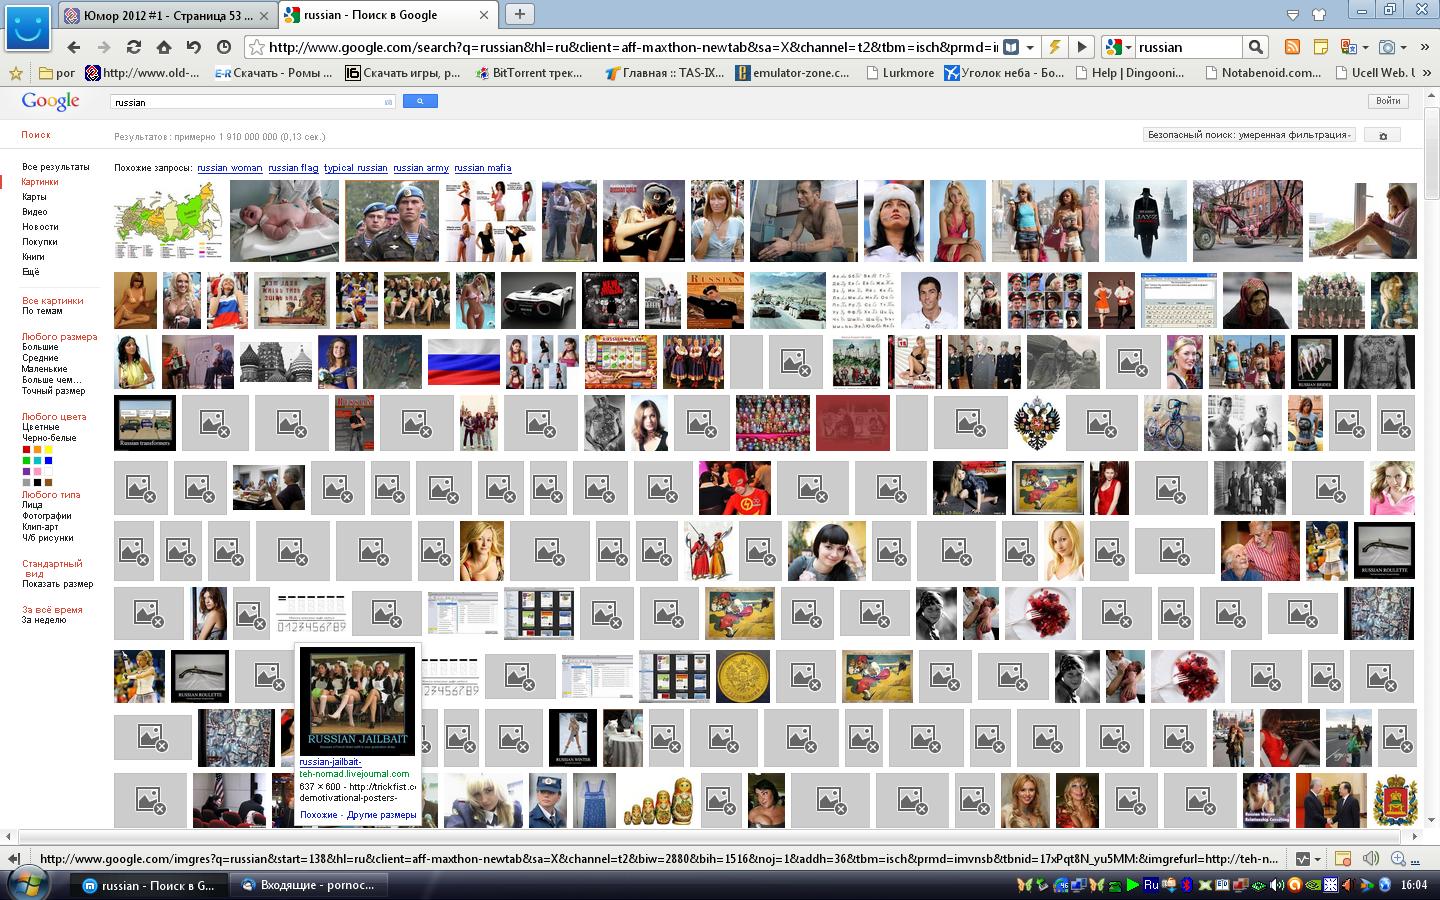Select 'Карты' search category
The width and height of the screenshot is (1440, 900).
tap(34, 197)
